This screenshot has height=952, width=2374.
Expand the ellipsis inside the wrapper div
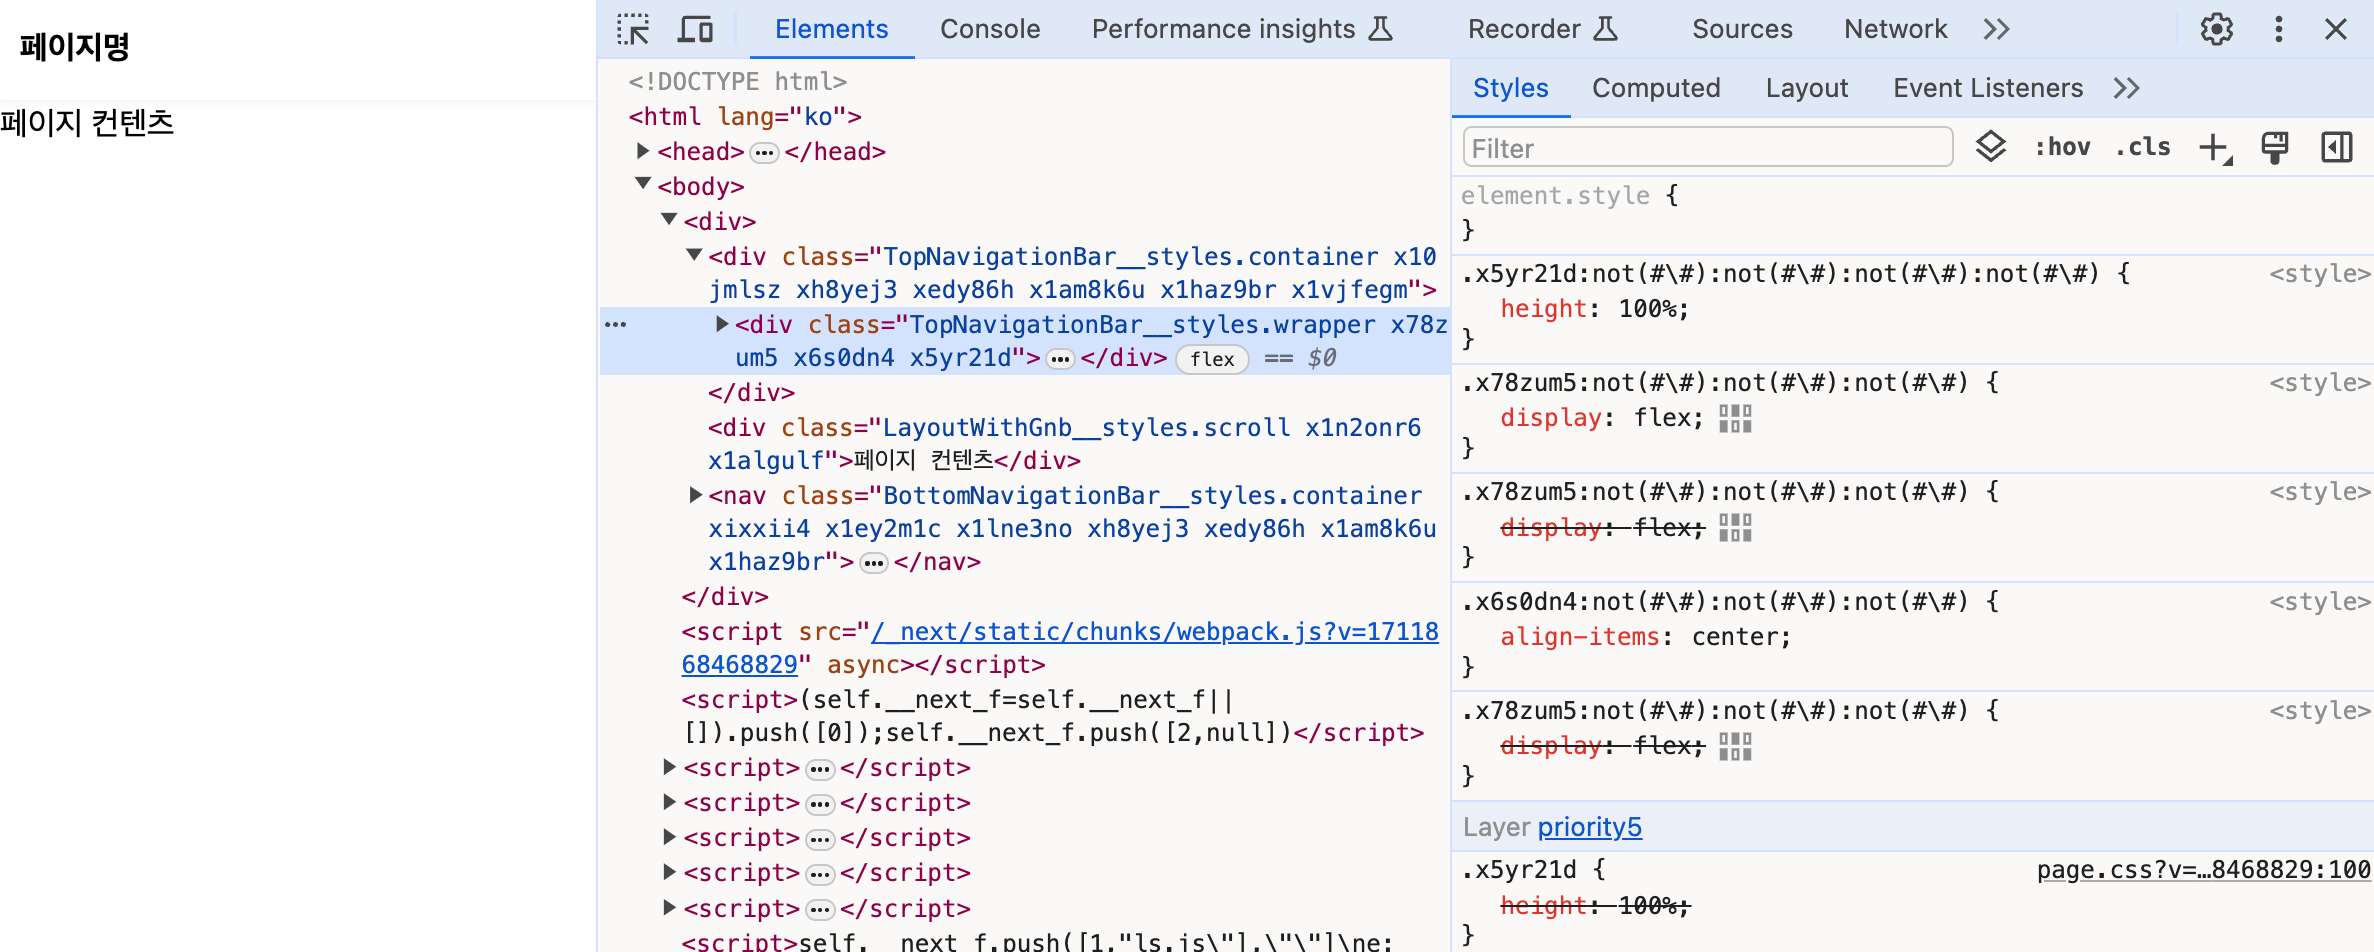pos(1060,359)
